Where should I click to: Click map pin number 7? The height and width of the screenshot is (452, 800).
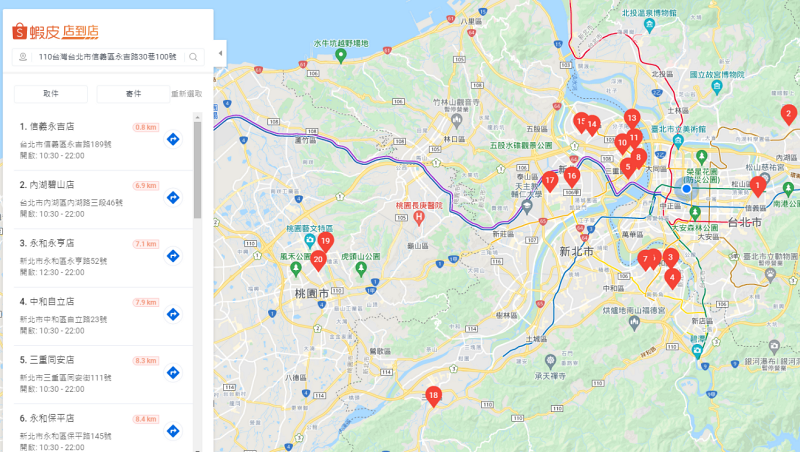[645, 260]
